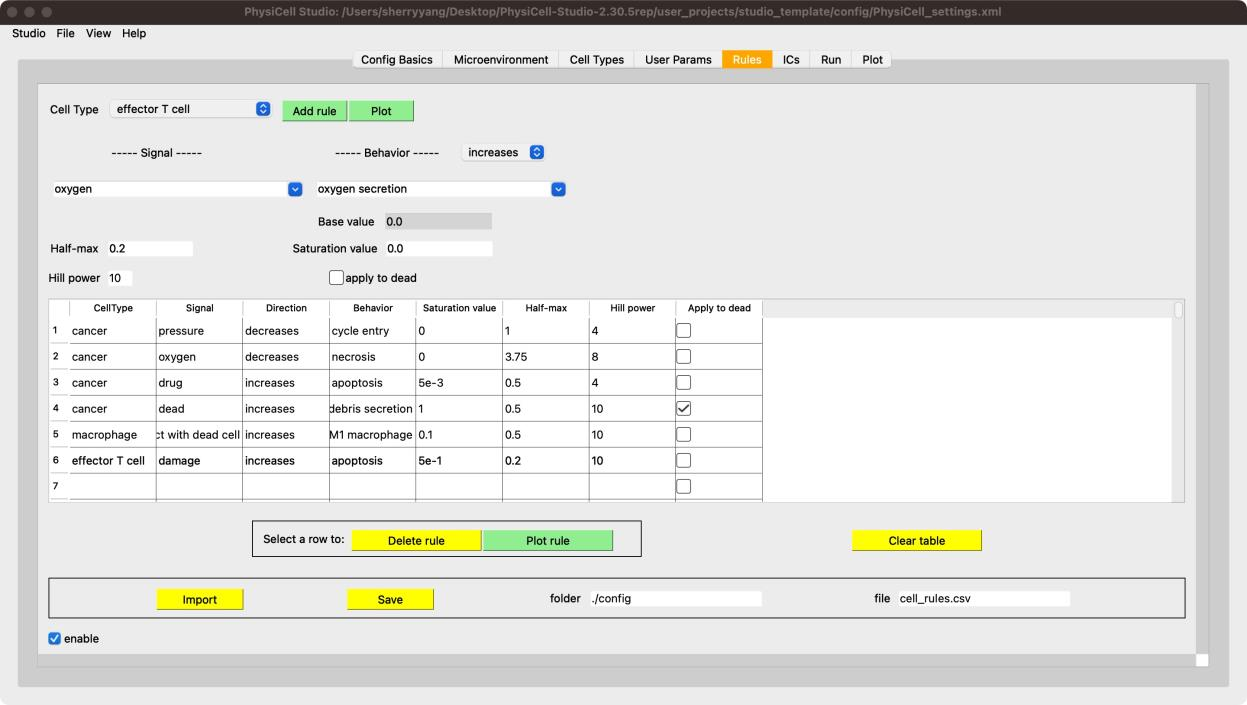The image size is (1247, 705).
Task: Open the View menu
Action: pyautogui.click(x=98, y=33)
